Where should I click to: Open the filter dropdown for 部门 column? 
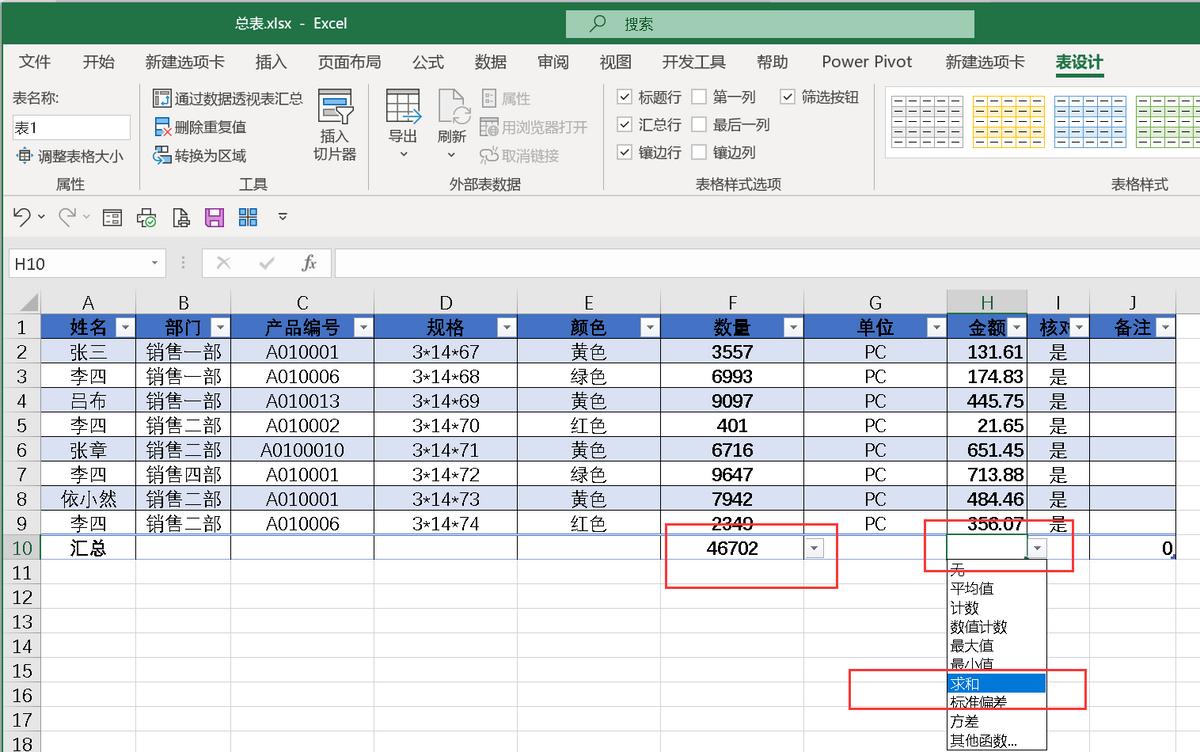click(220, 327)
